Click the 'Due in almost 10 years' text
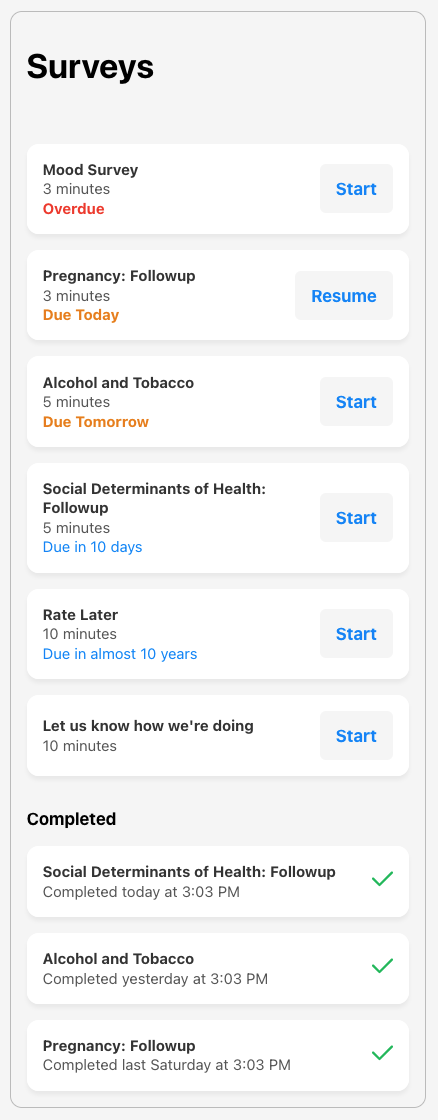Screen dimensions: 438x1120 point(120,654)
